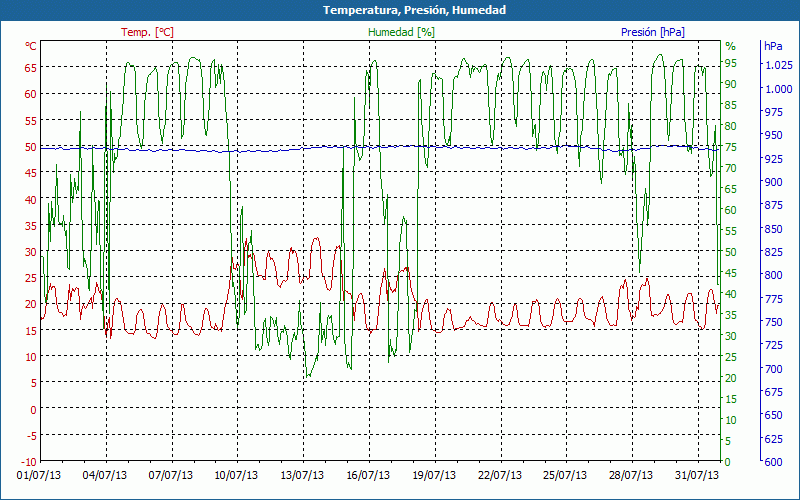Click the '%' humidity axis unit label
800x500 pixels.
tap(731, 46)
